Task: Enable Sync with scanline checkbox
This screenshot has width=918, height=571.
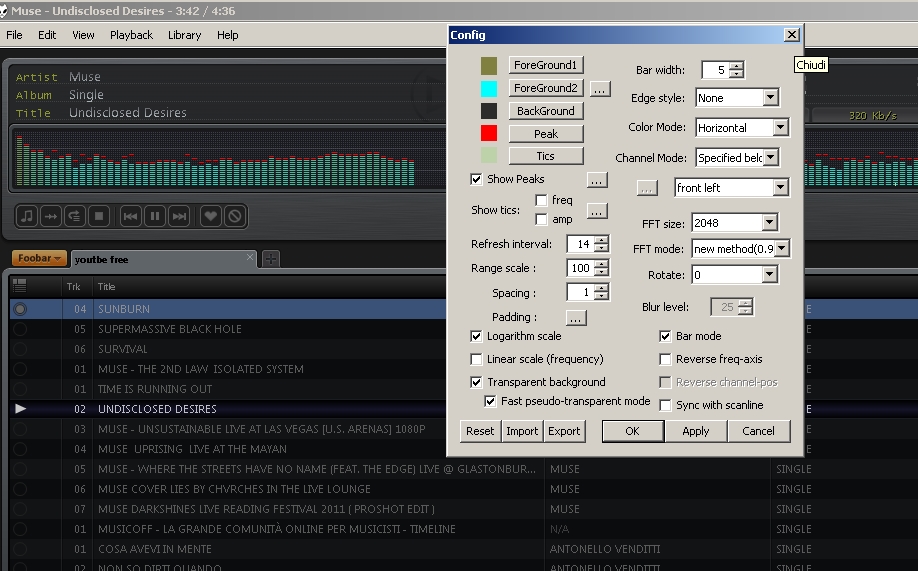Action: click(x=665, y=405)
